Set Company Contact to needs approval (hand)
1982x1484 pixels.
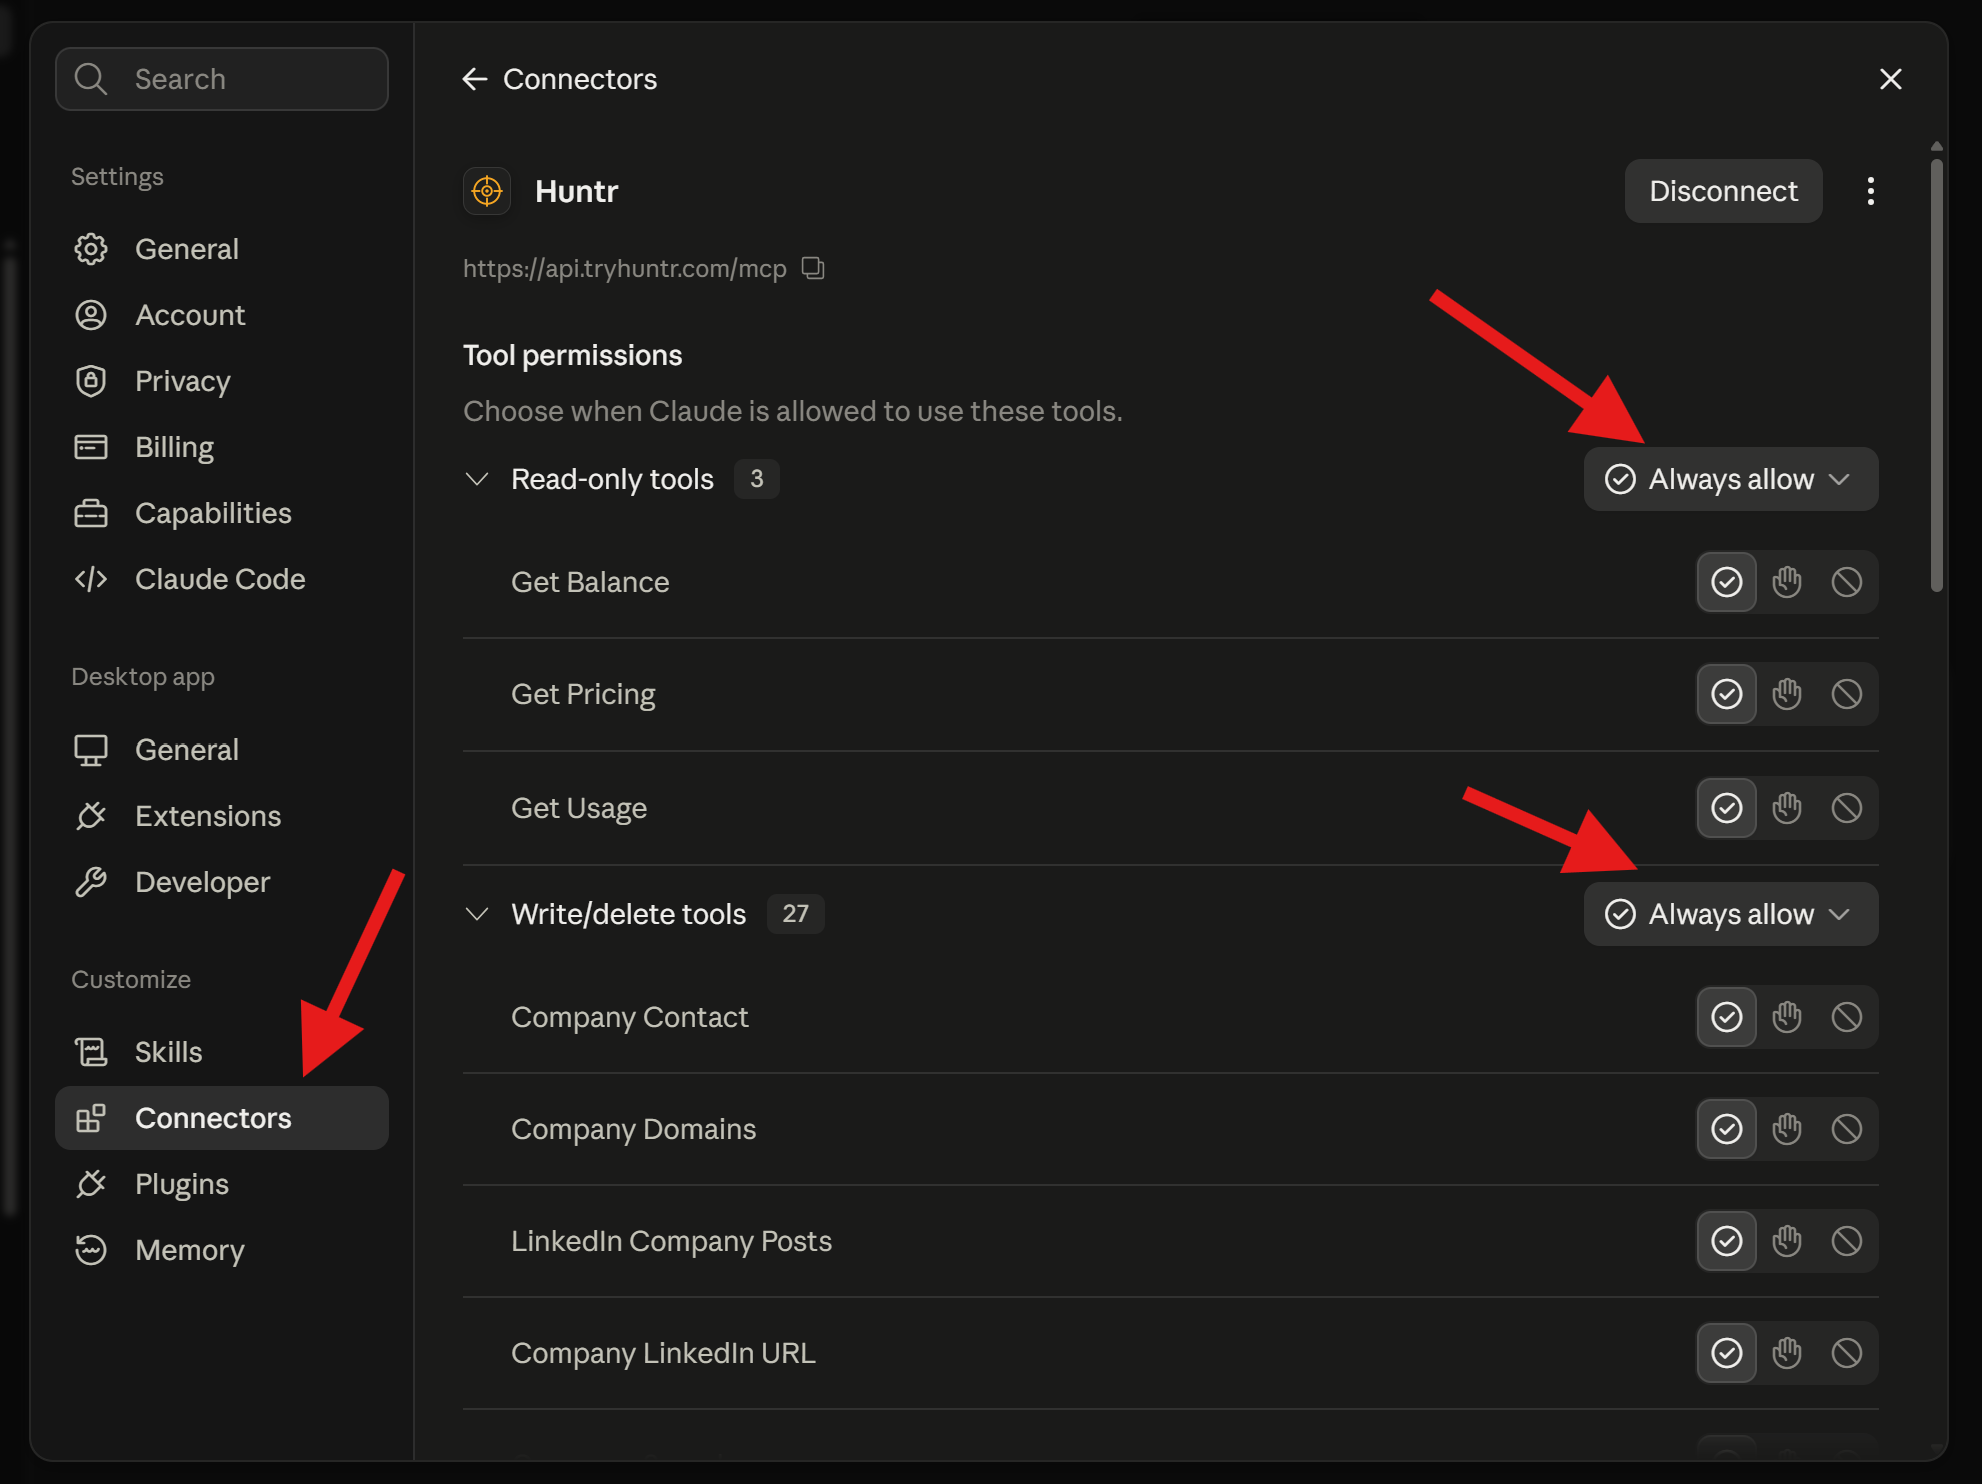[x=1787, y=1017]
